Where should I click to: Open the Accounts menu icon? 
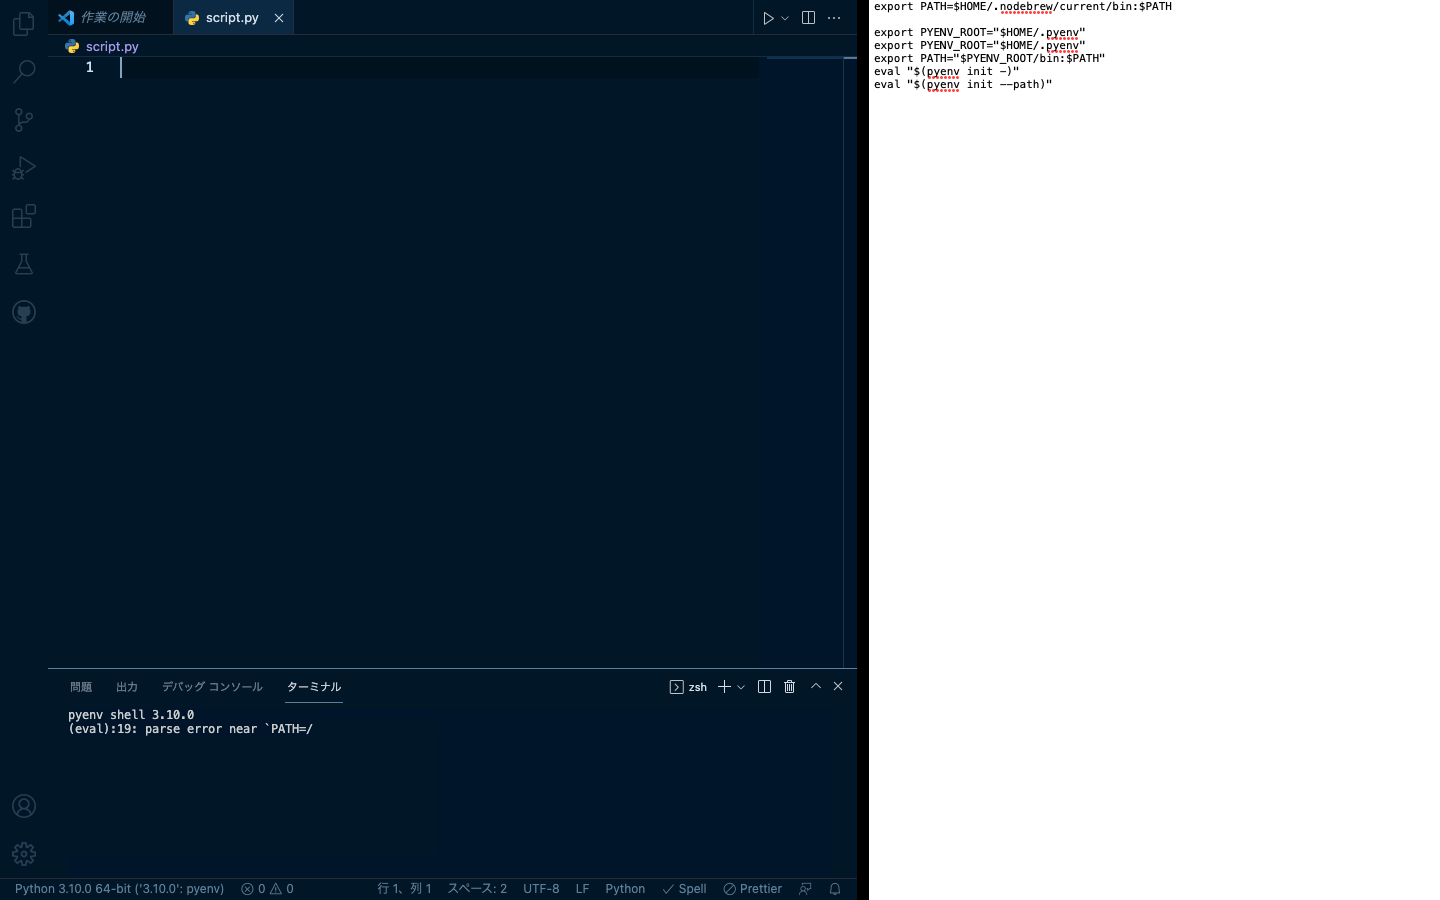coord(24,806)
